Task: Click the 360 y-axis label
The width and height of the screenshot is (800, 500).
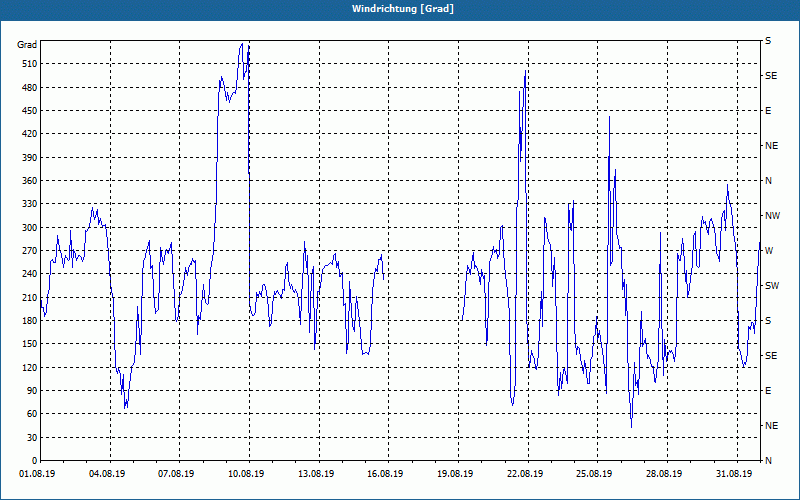Action: point(30,181)
